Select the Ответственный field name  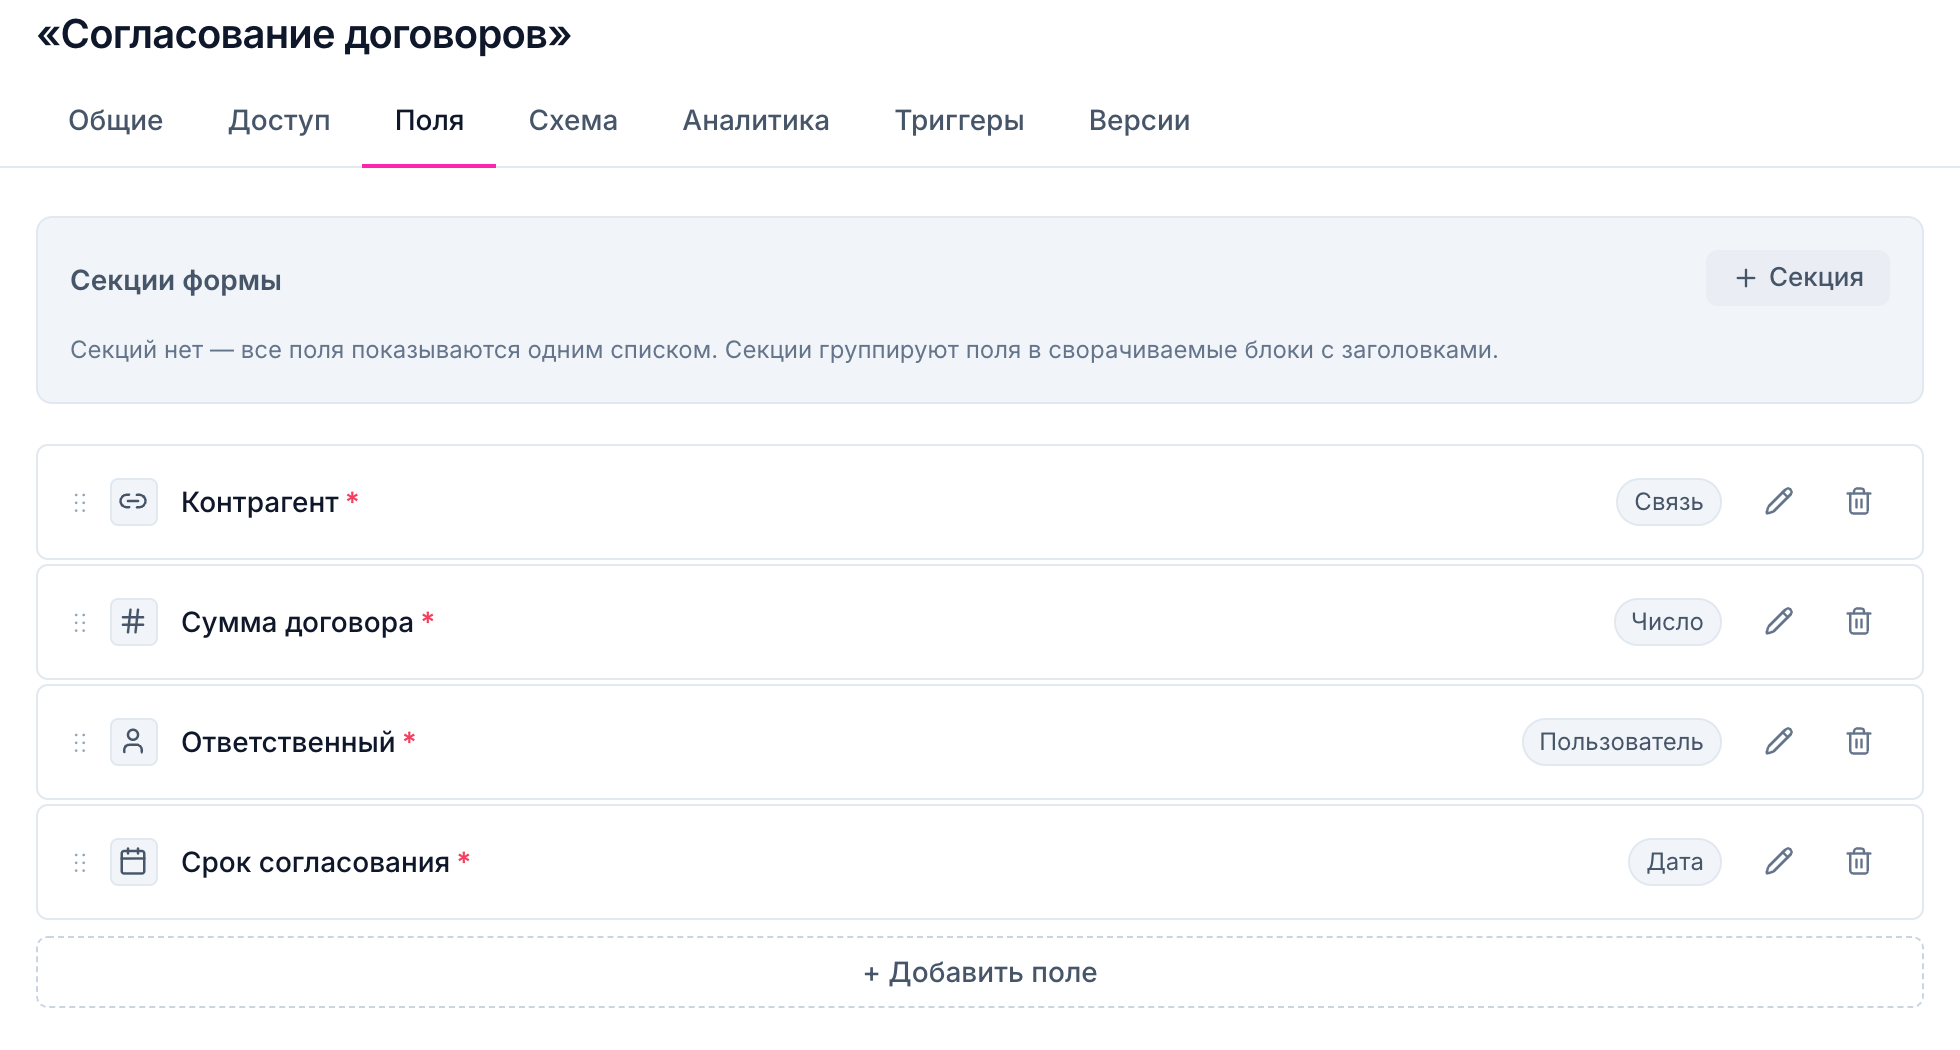[288, 742]
